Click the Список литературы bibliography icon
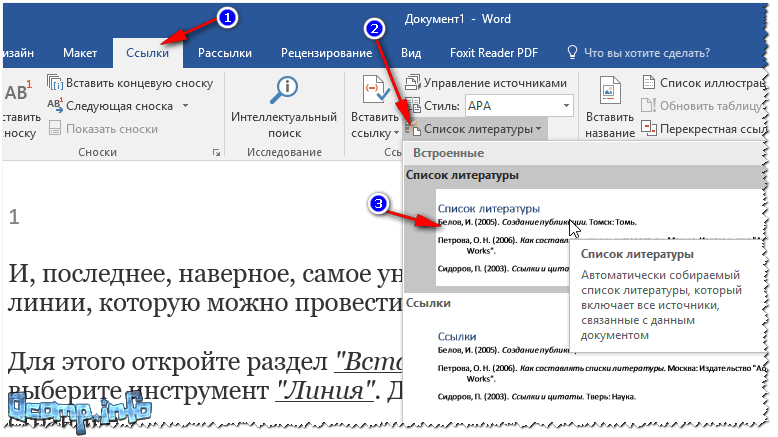 pyautogui.click(x=413, y=128)
